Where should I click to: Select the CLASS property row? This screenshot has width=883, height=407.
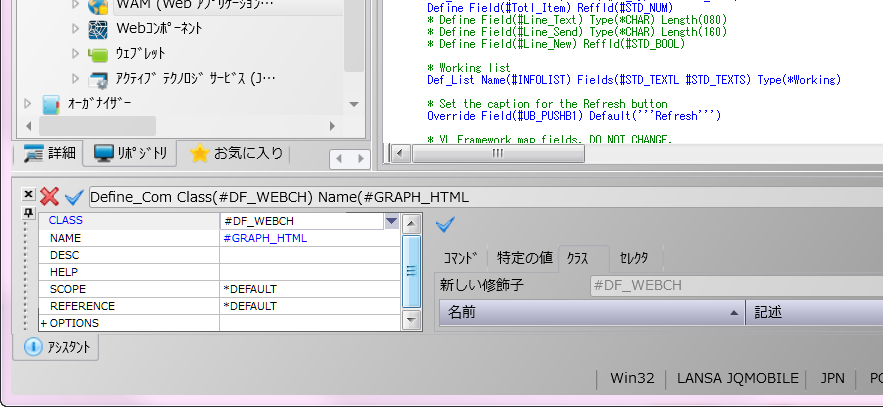220,221
